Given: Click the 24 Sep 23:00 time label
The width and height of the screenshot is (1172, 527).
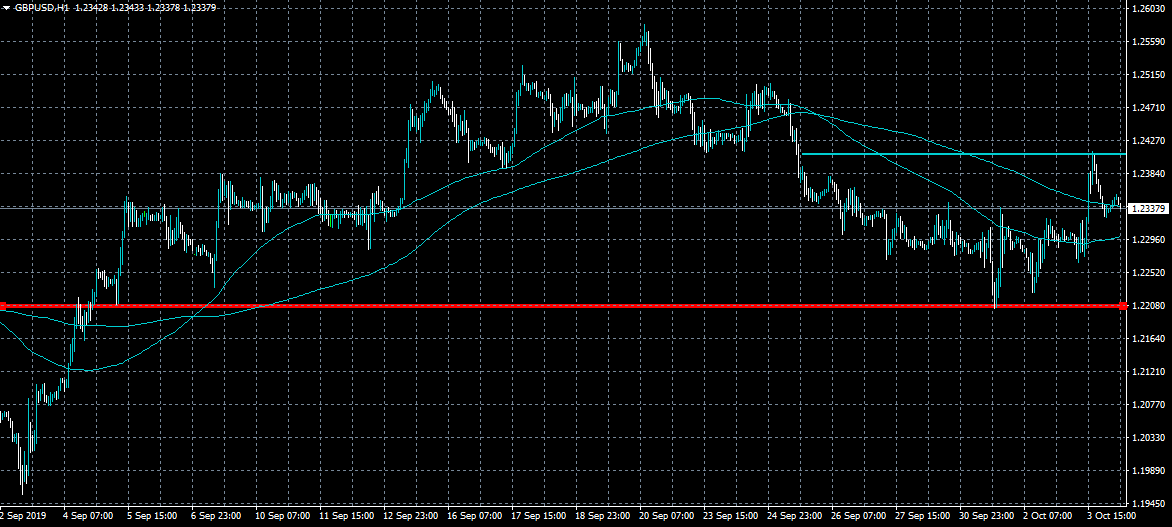Looking at the screenshot, I should 796,517.
